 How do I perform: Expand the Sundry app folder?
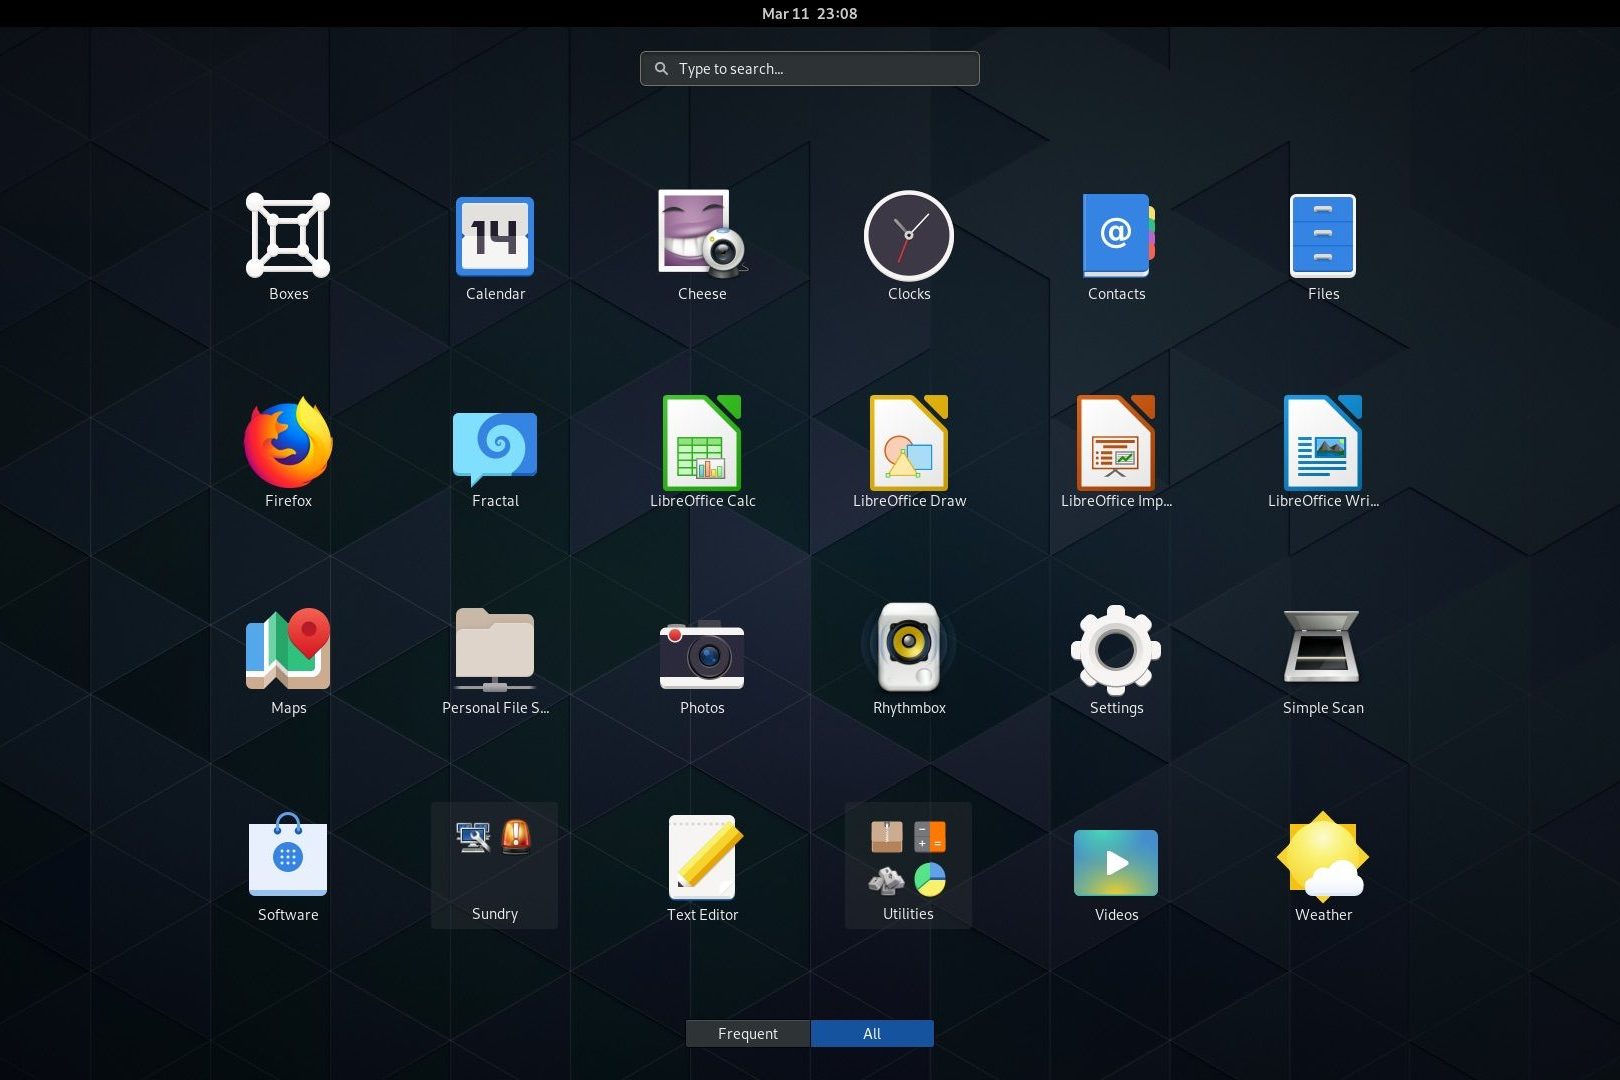click(495, 864)
